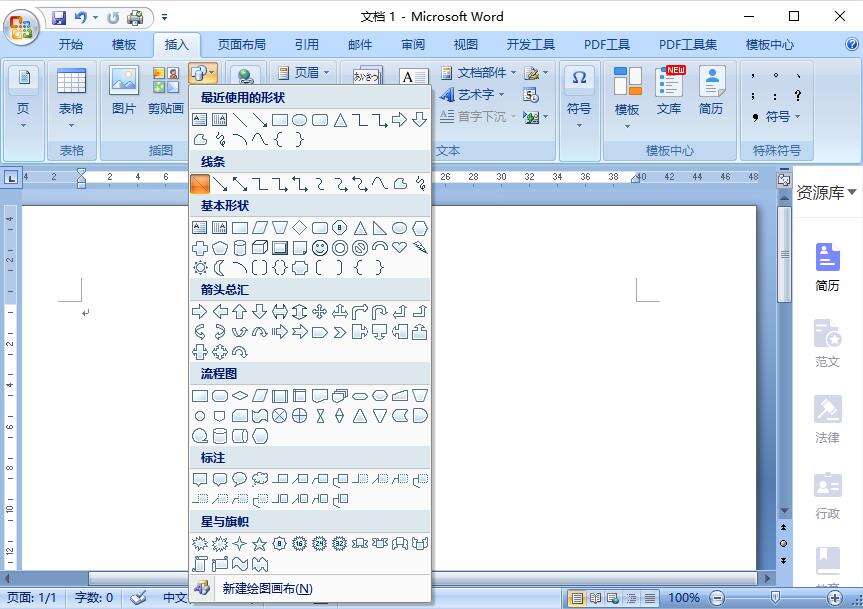Pick the Vertical Scroll shape in 星与旗帜

(x=200, y=564)
